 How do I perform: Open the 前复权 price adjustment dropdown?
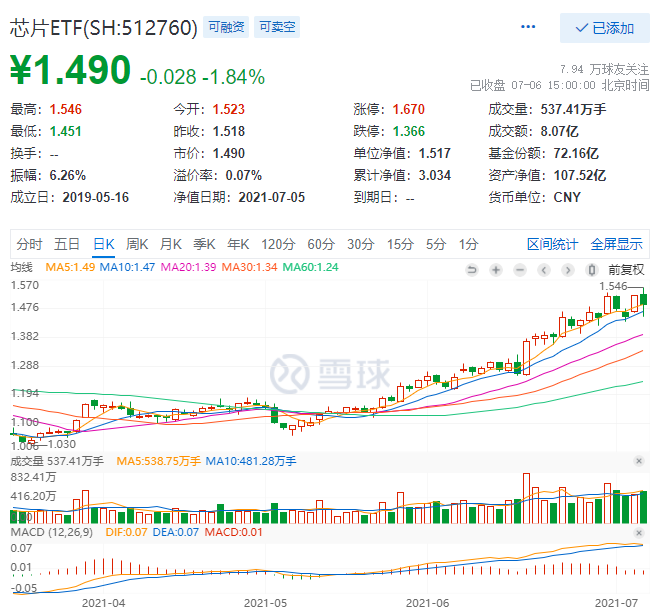tap(626, 270)
